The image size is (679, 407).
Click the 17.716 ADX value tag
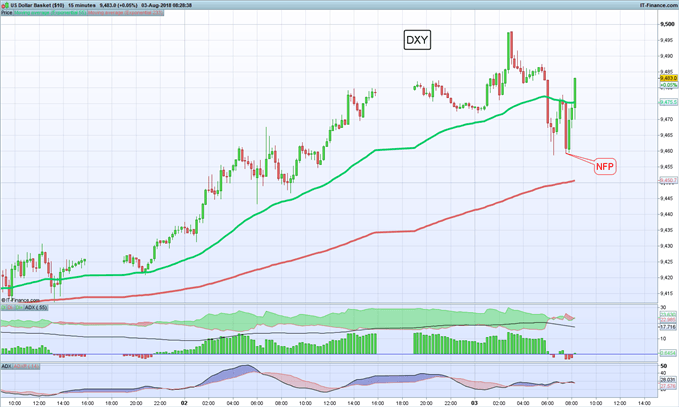pos(668,327)
